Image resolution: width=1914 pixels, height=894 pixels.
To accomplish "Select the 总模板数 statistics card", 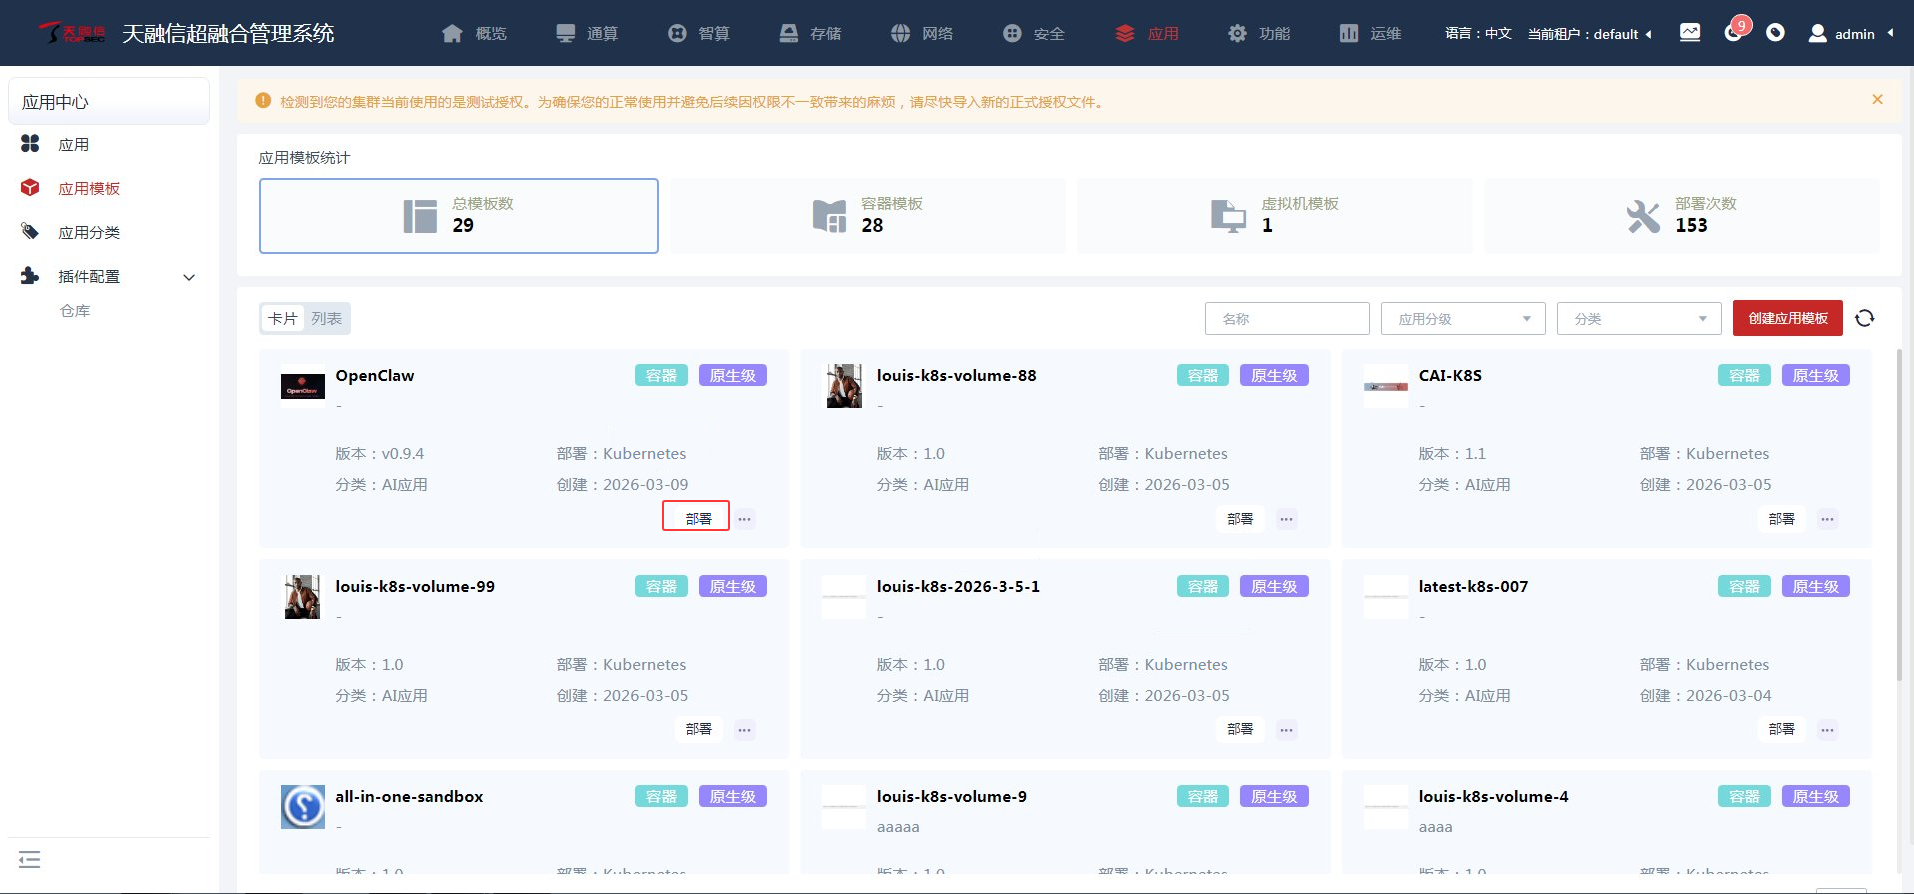I will [459, 216].
